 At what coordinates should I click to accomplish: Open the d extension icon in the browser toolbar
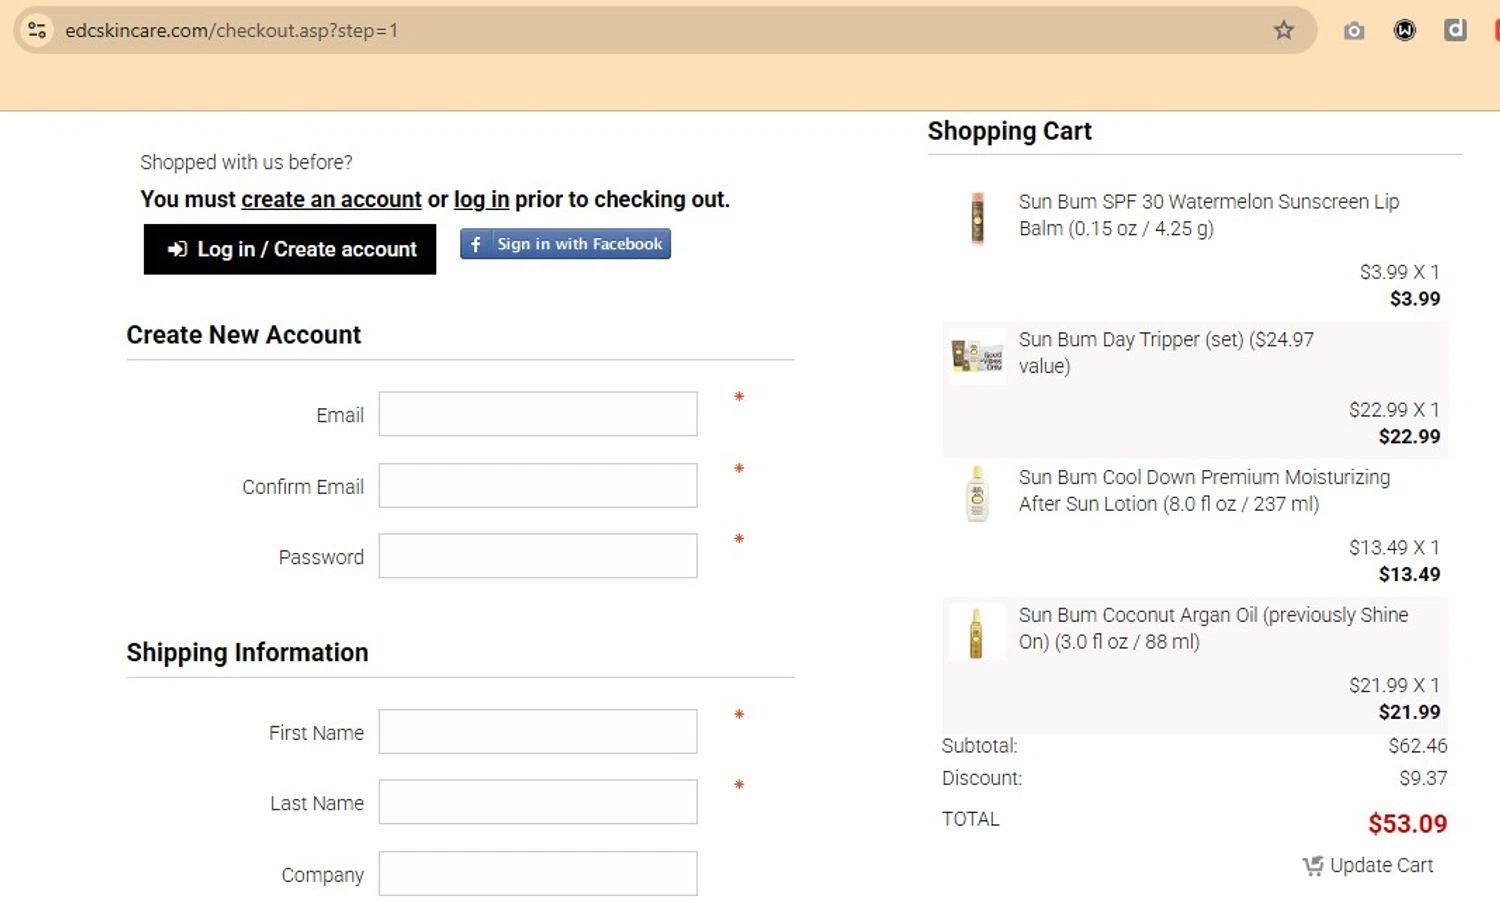click(x=1455, y=30)
